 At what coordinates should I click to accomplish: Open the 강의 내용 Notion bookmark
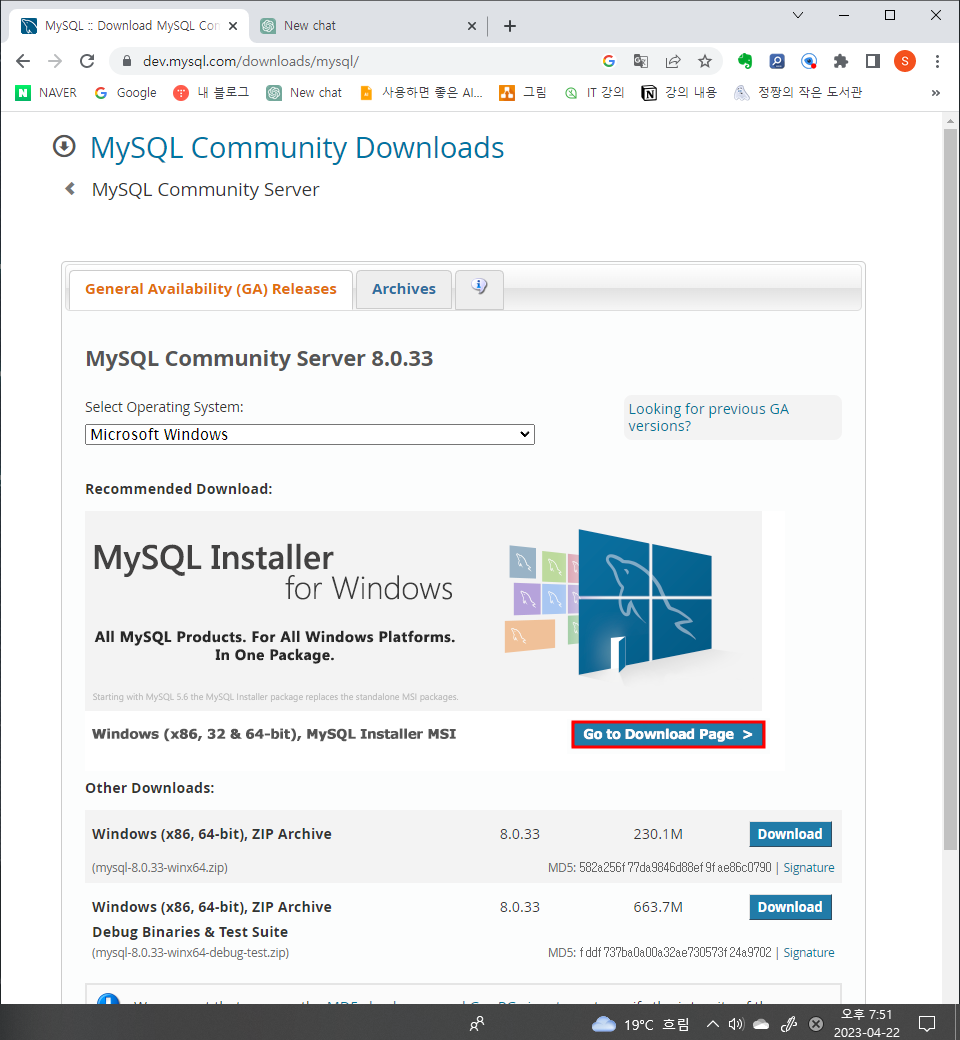click(x=679, y=93)
